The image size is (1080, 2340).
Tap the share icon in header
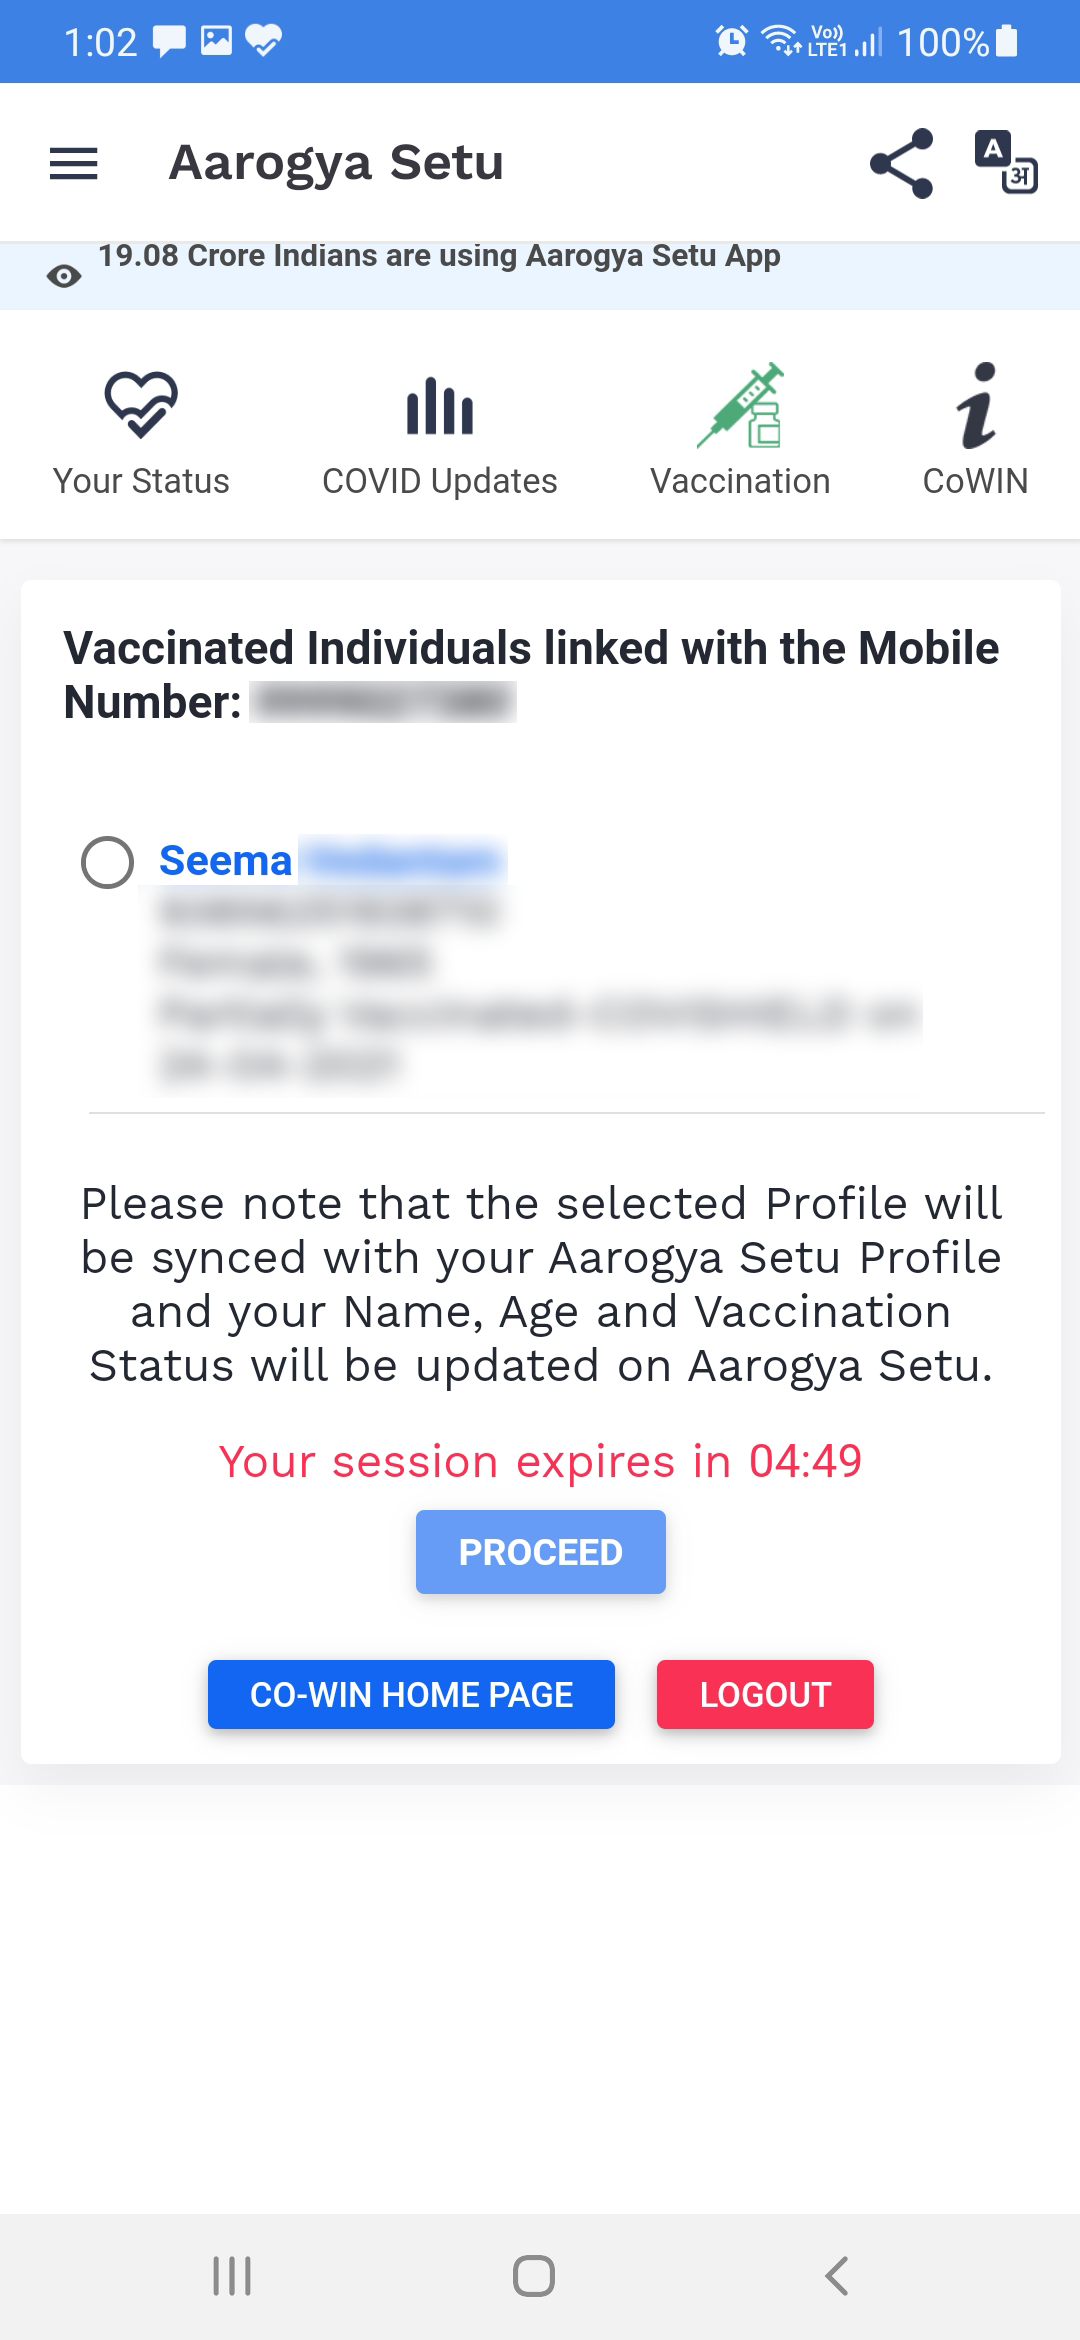click(x=901, y=163)
